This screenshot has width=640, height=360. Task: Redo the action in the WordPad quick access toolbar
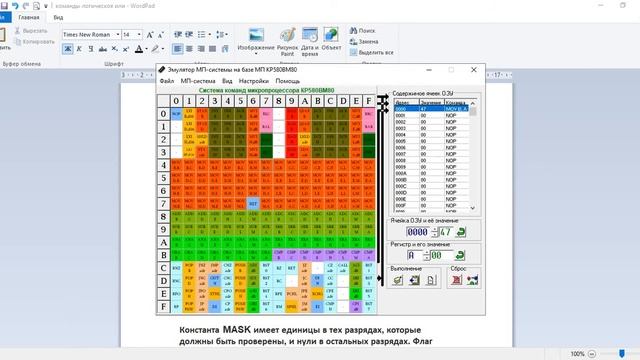(x=26, y=6)
